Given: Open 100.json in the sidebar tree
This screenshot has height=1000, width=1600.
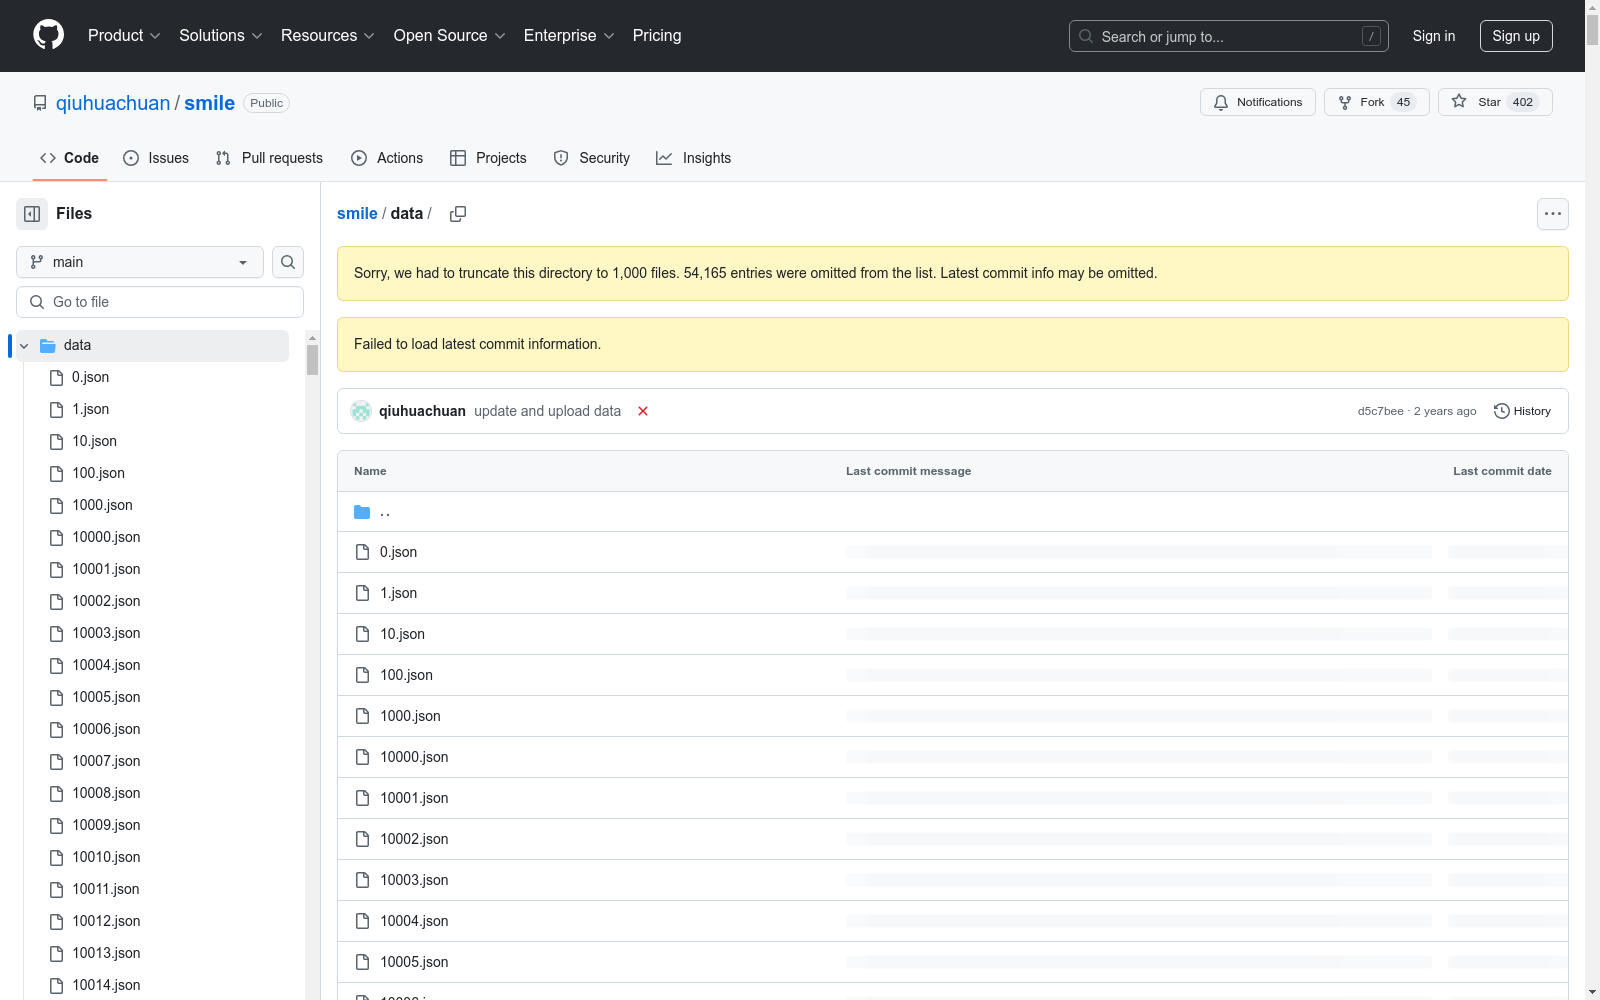Looking at the screenshot, I should pos(98,473).
